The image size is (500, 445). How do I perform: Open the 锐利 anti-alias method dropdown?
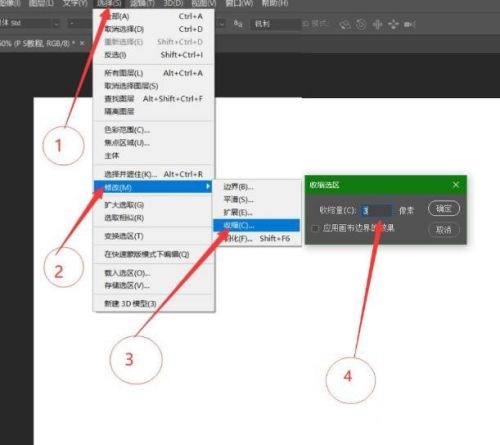point(276,24)
